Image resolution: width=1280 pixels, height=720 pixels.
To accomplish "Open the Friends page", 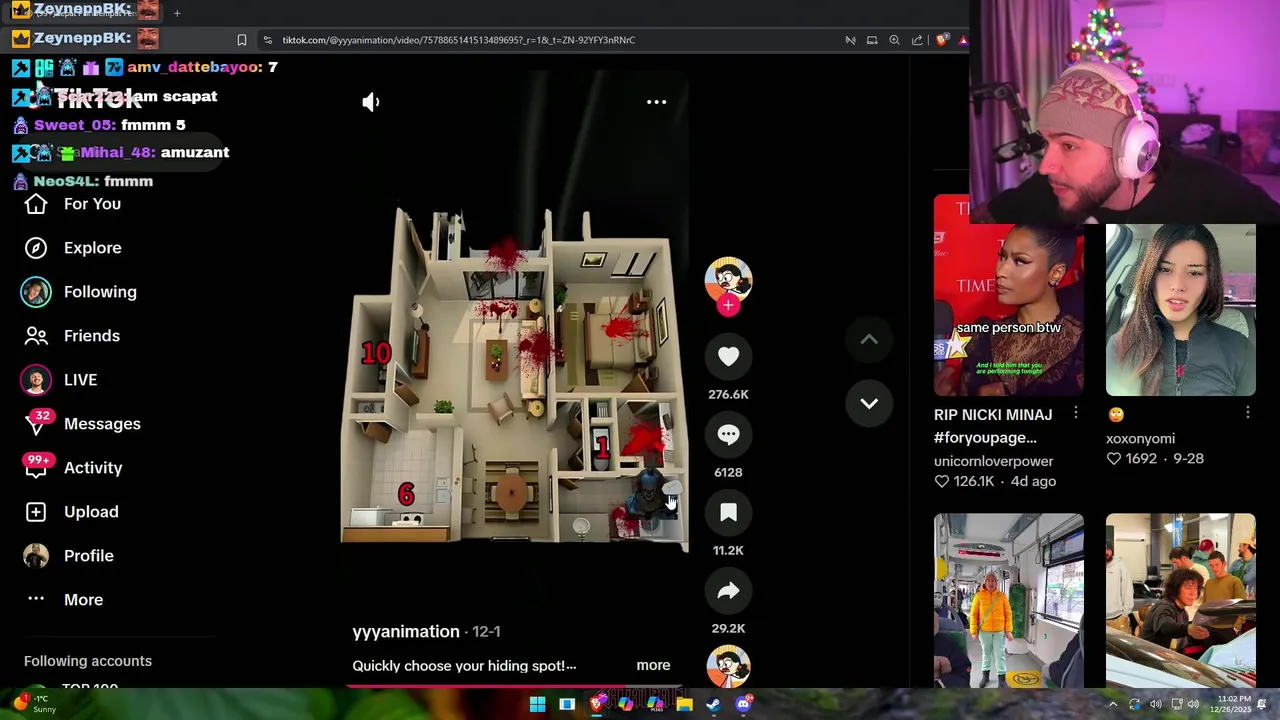I will pyautogui.click(x=91, y=336).
